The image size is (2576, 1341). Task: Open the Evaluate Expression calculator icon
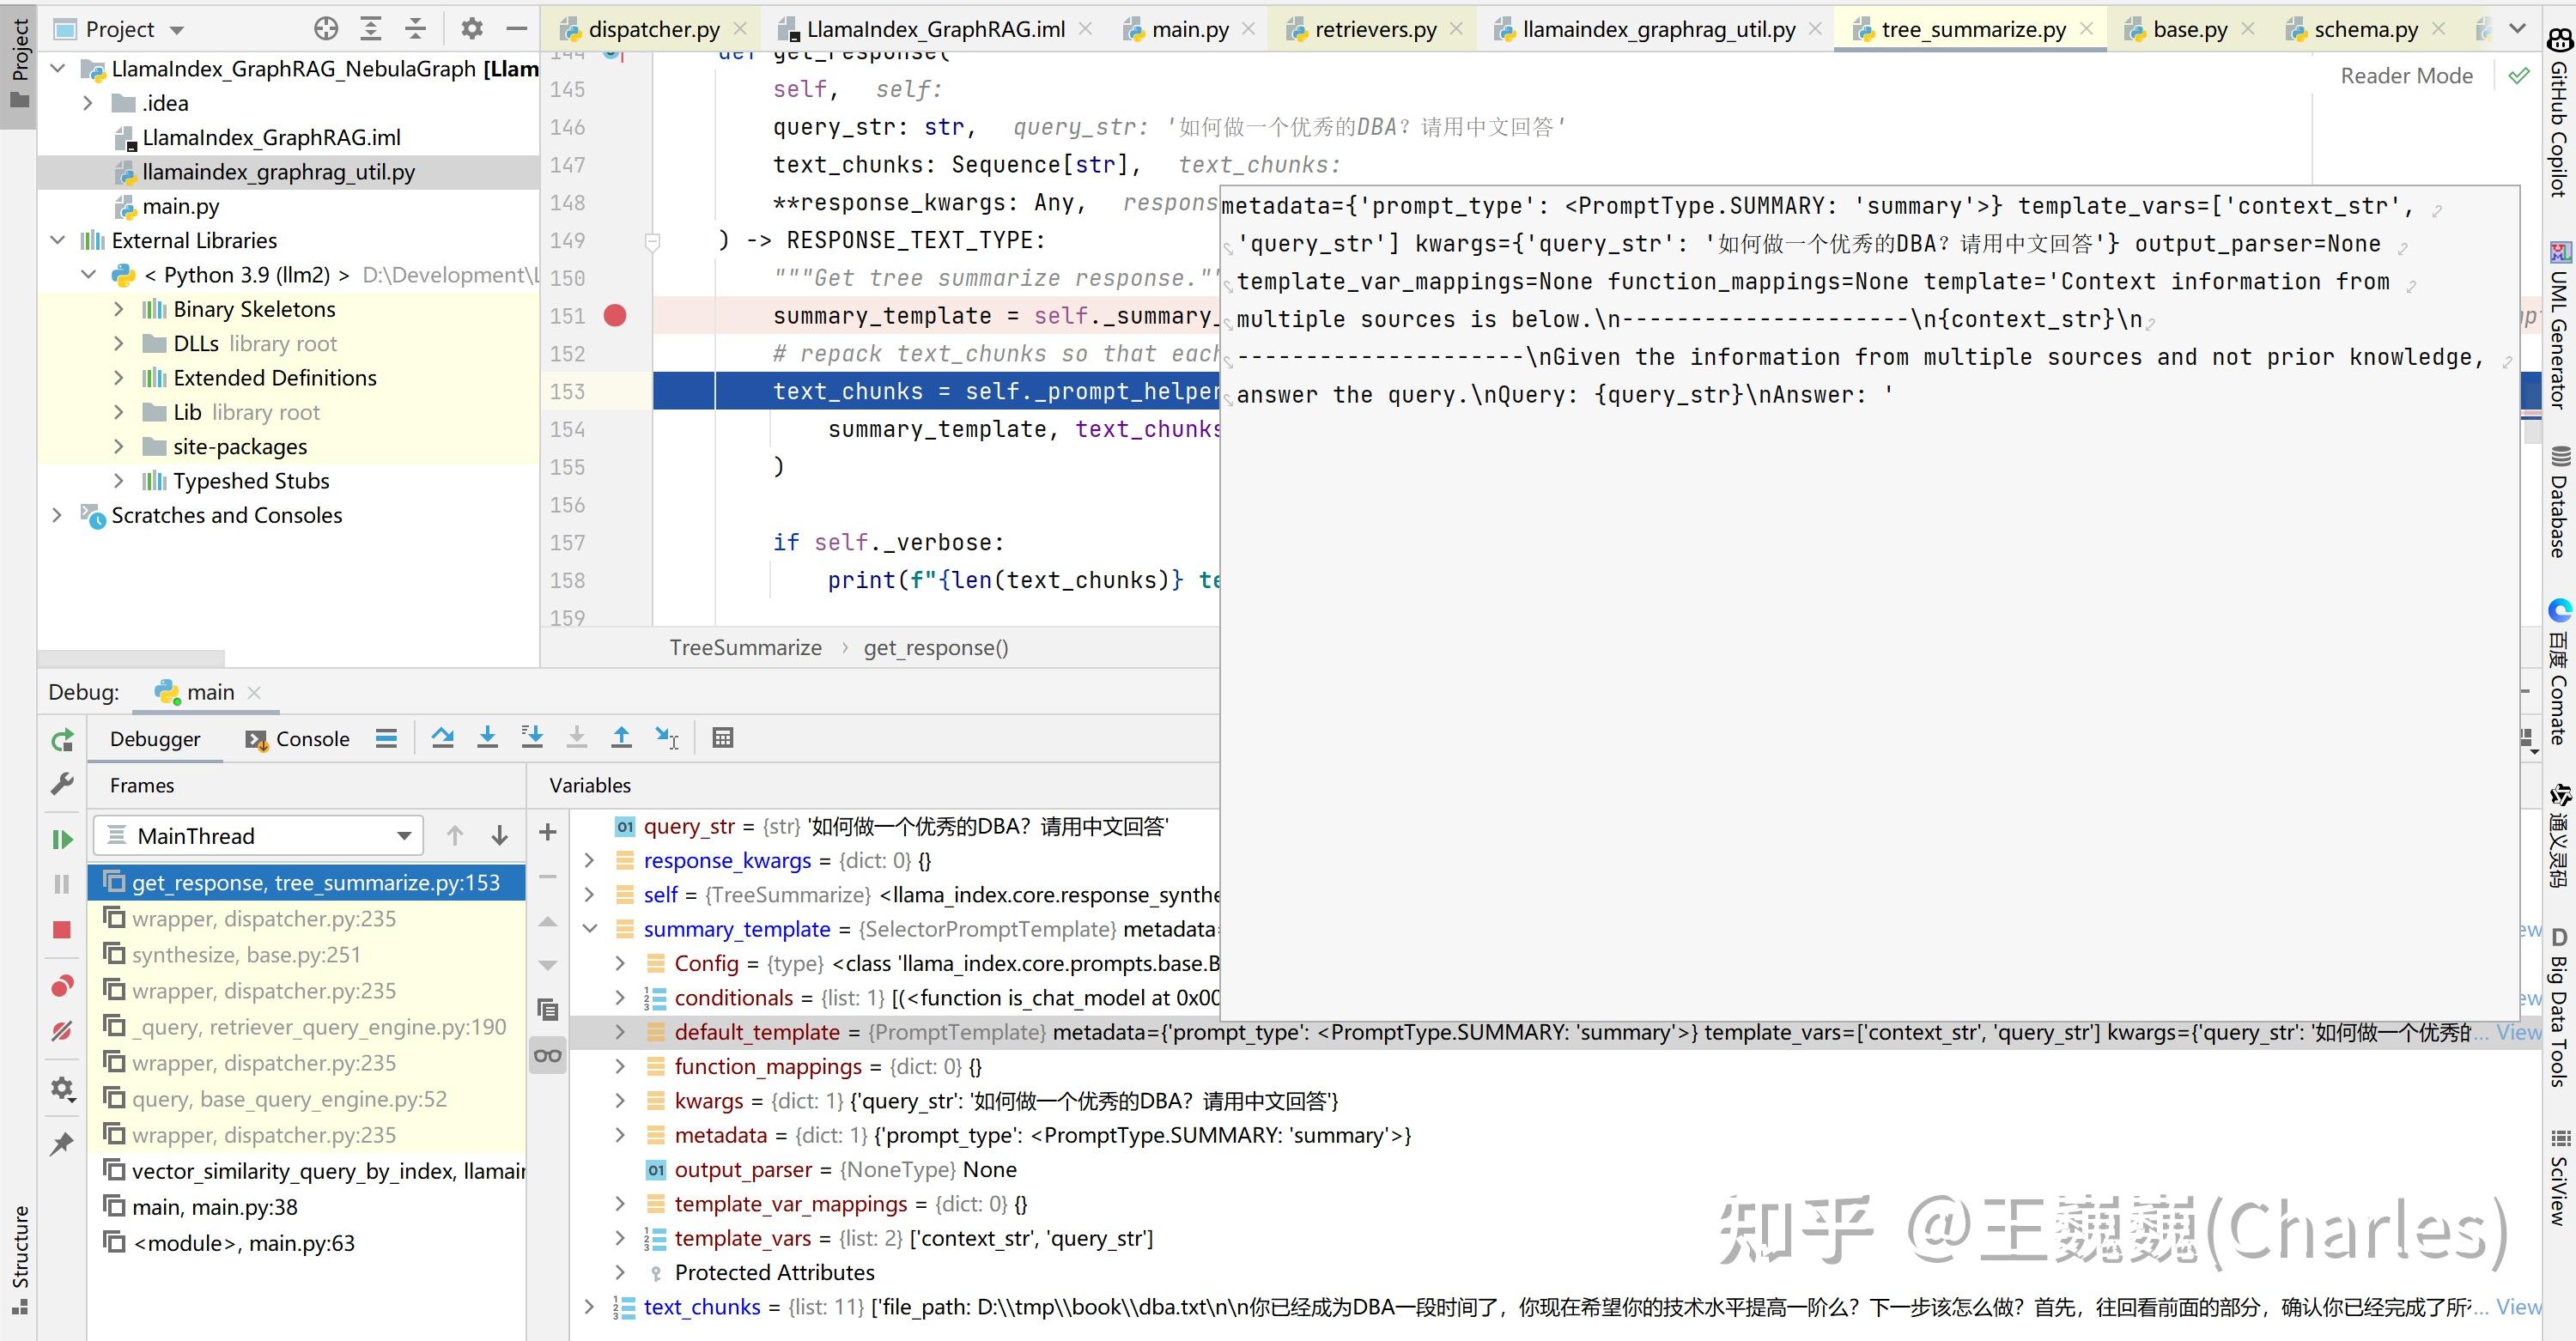pyautogui.click(x=723, y=738)
